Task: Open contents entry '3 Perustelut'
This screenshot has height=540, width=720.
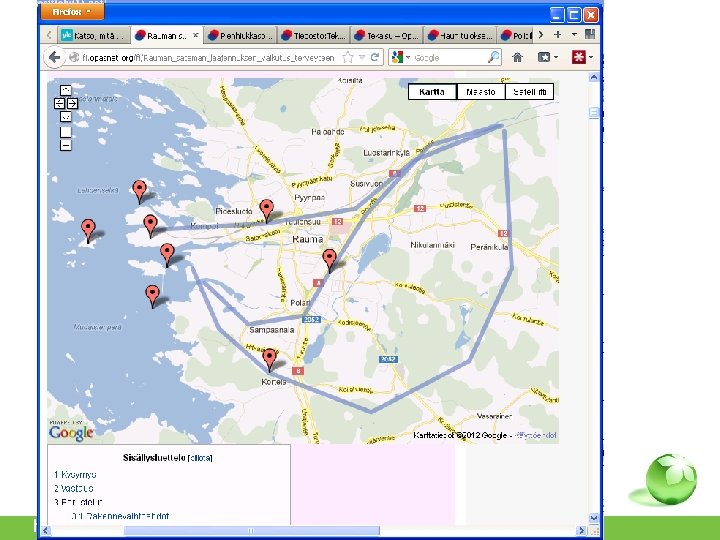Action: (78, 502)
